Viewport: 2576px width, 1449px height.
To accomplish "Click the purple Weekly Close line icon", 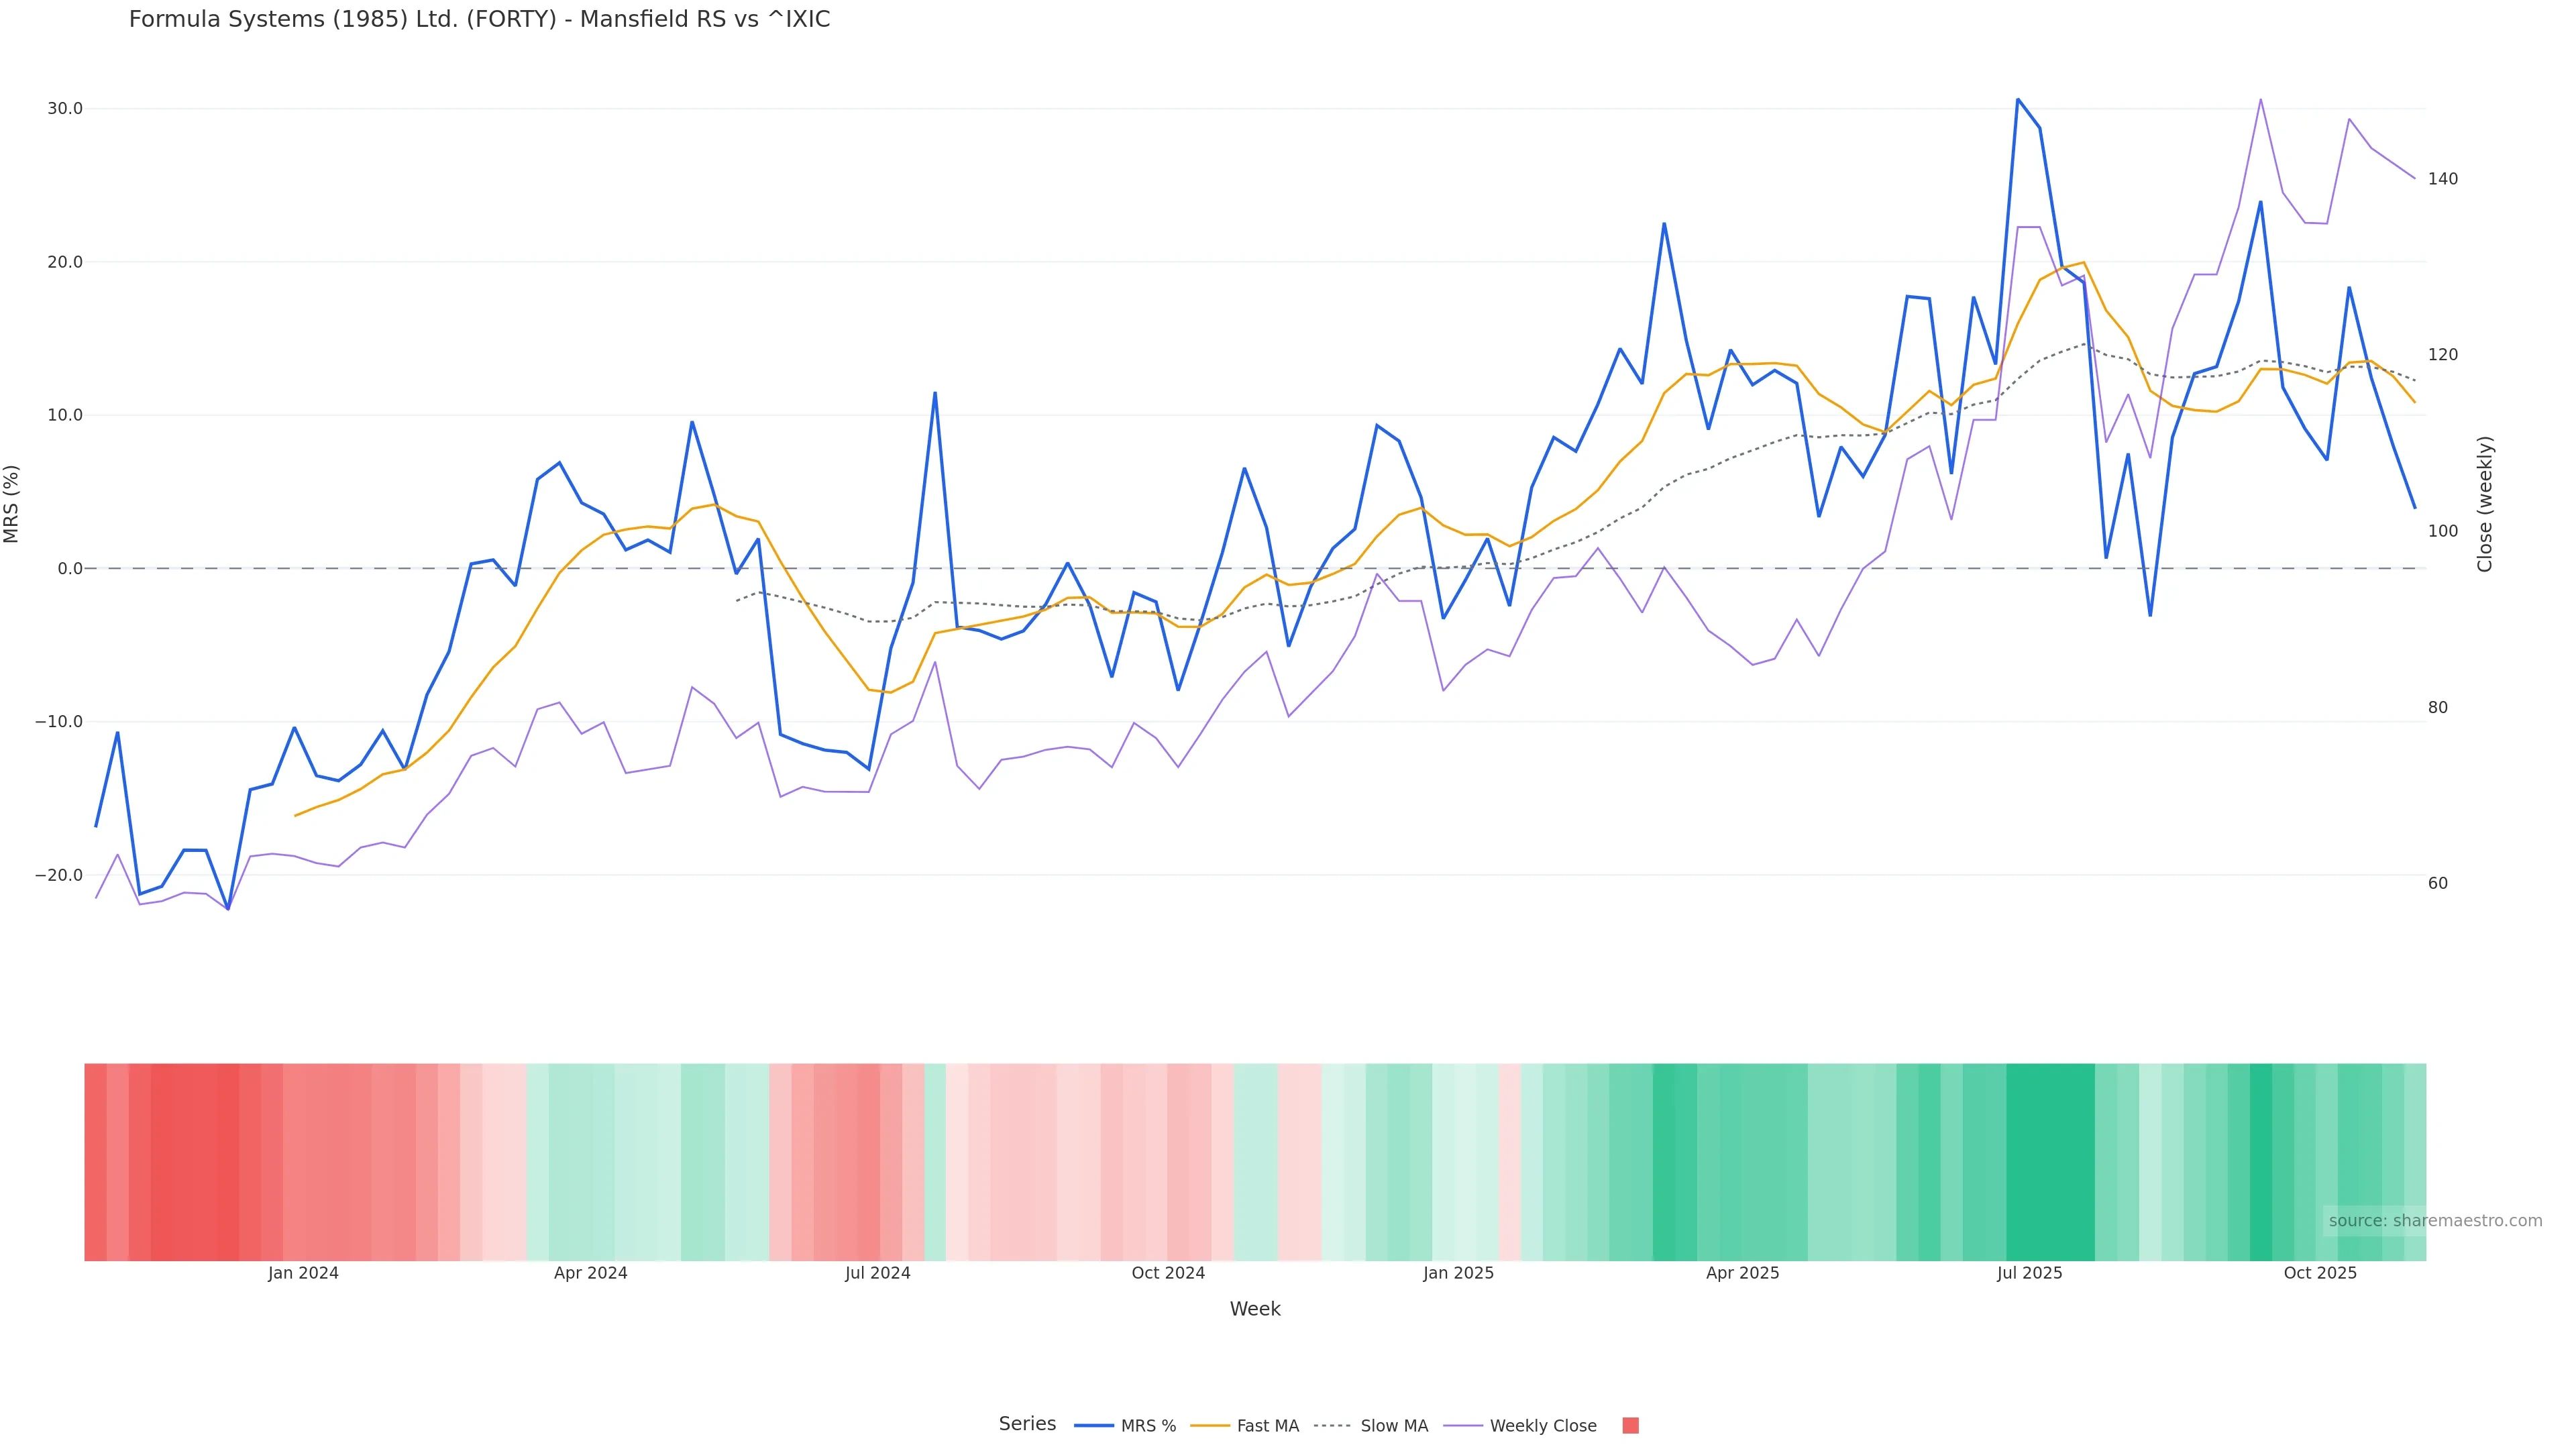I will pos(1463,1426).
